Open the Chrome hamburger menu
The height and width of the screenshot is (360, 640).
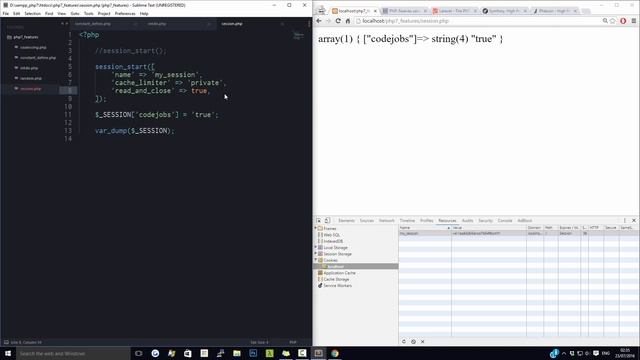pos(633,21)
